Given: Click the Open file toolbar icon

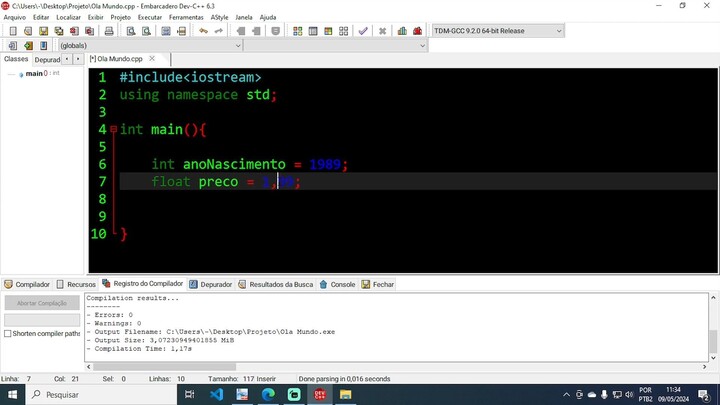Looking at the screenshot, I should click(x=28, y=31).
